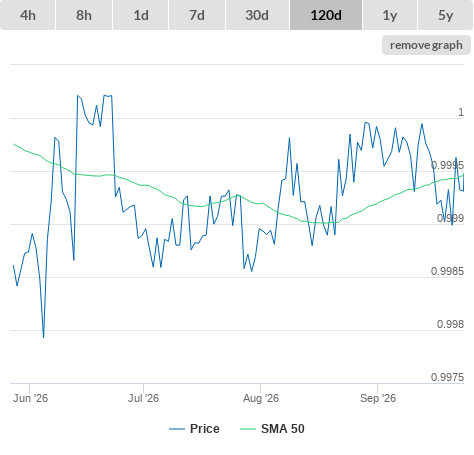
Task: Click the 0.9975 y-axis label
Action: [447, 377]
